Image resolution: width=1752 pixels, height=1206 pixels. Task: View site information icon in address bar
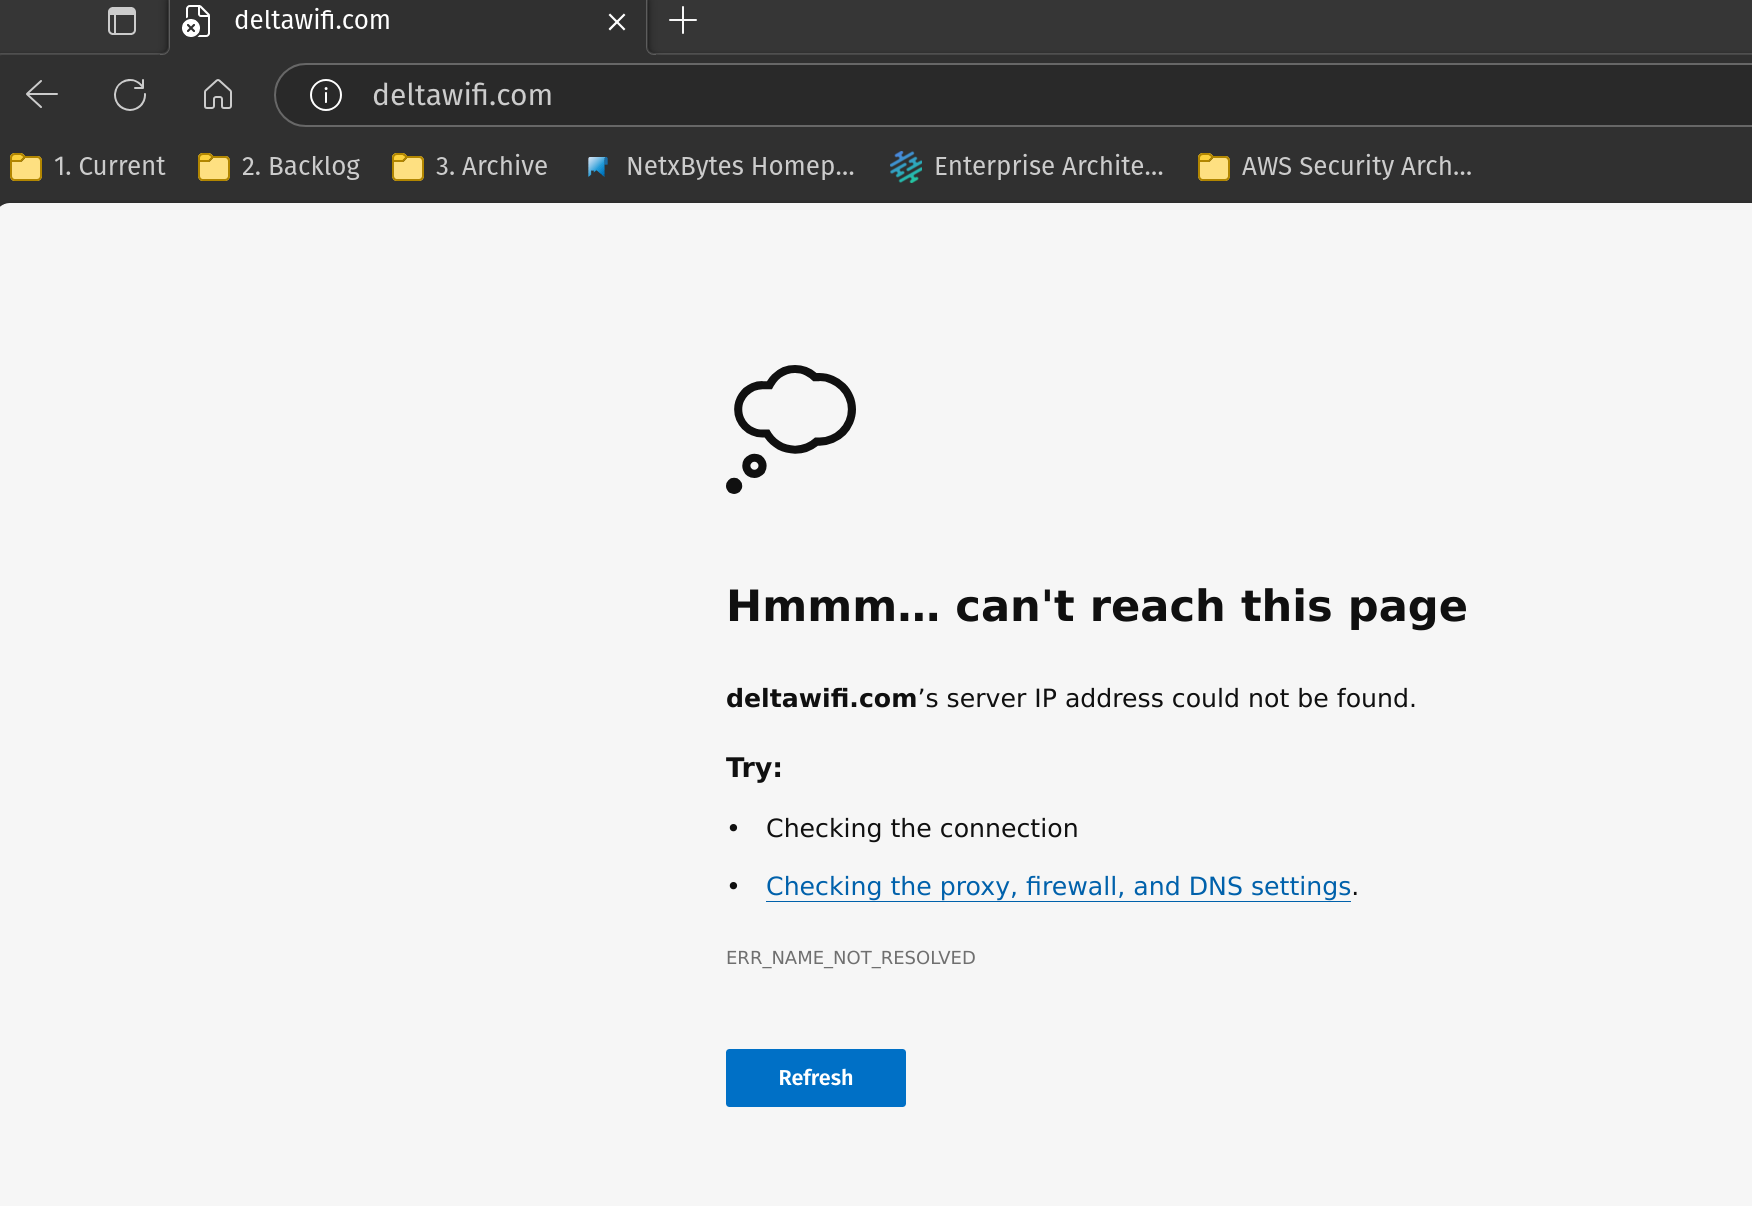coord(326,95)
